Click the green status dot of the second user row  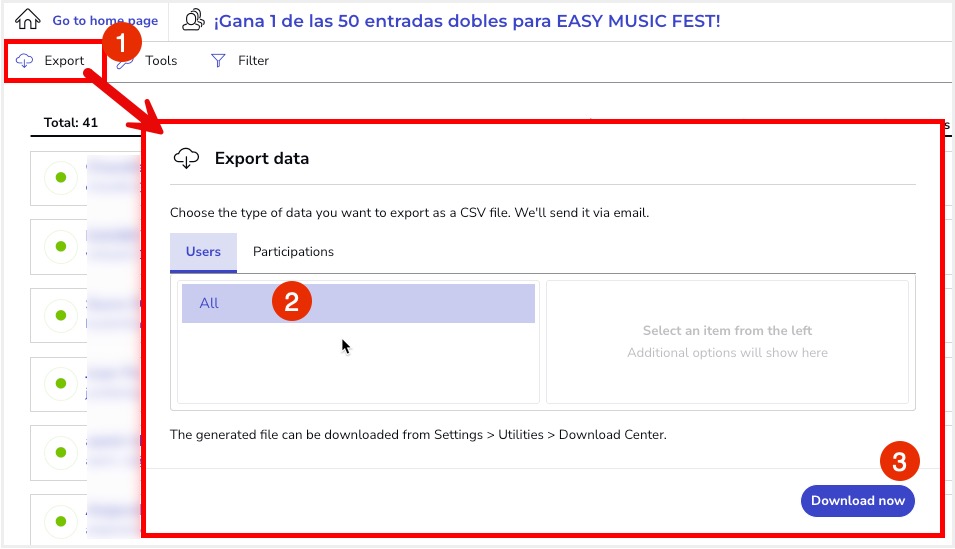click(60, 246)
